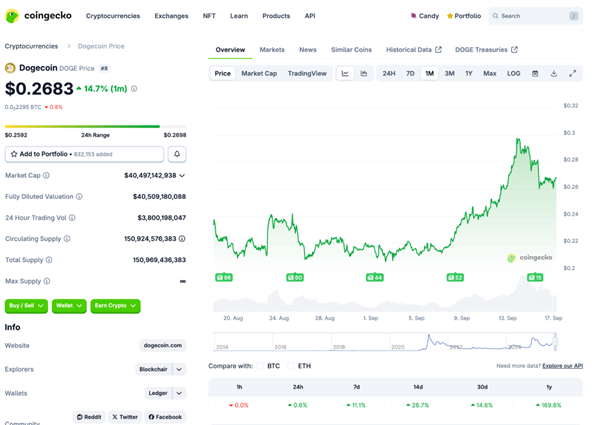Click the CoinGecko logo
The image size is (602, 425).
click(38, 16)
